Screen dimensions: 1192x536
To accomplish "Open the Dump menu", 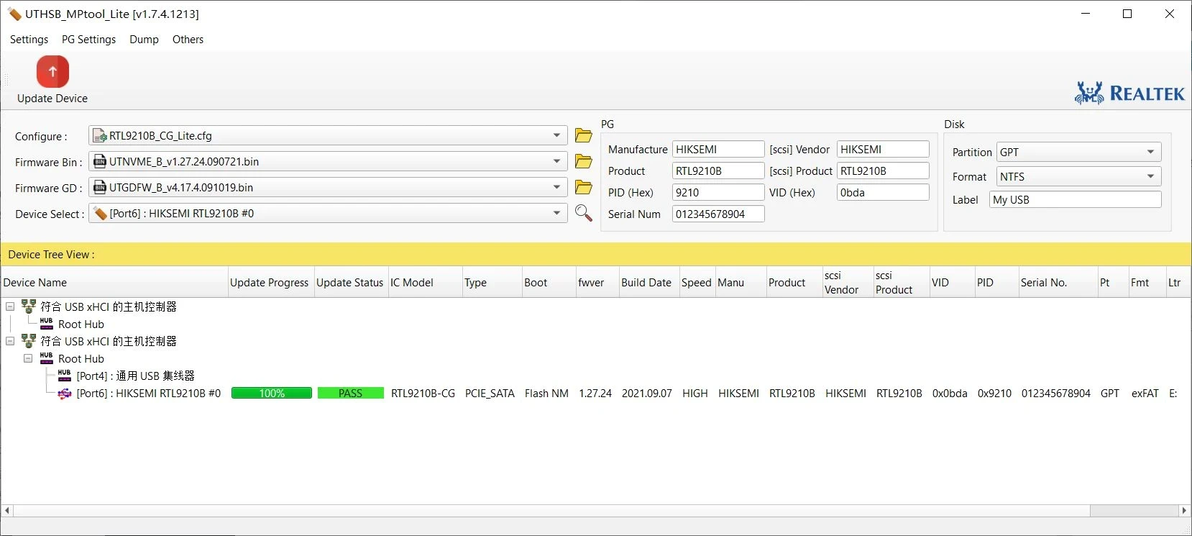I will tap(144, 40).
